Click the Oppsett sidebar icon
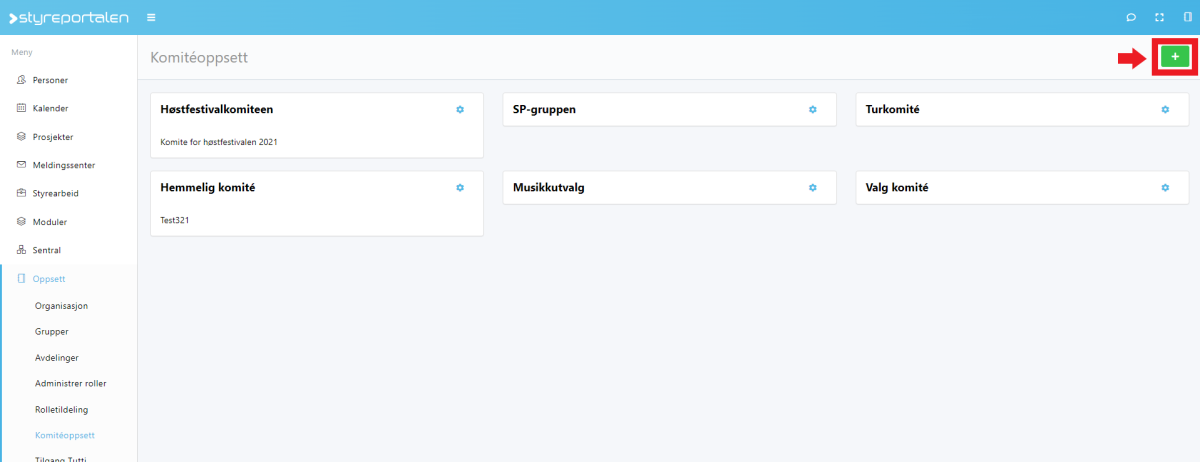 22,278
